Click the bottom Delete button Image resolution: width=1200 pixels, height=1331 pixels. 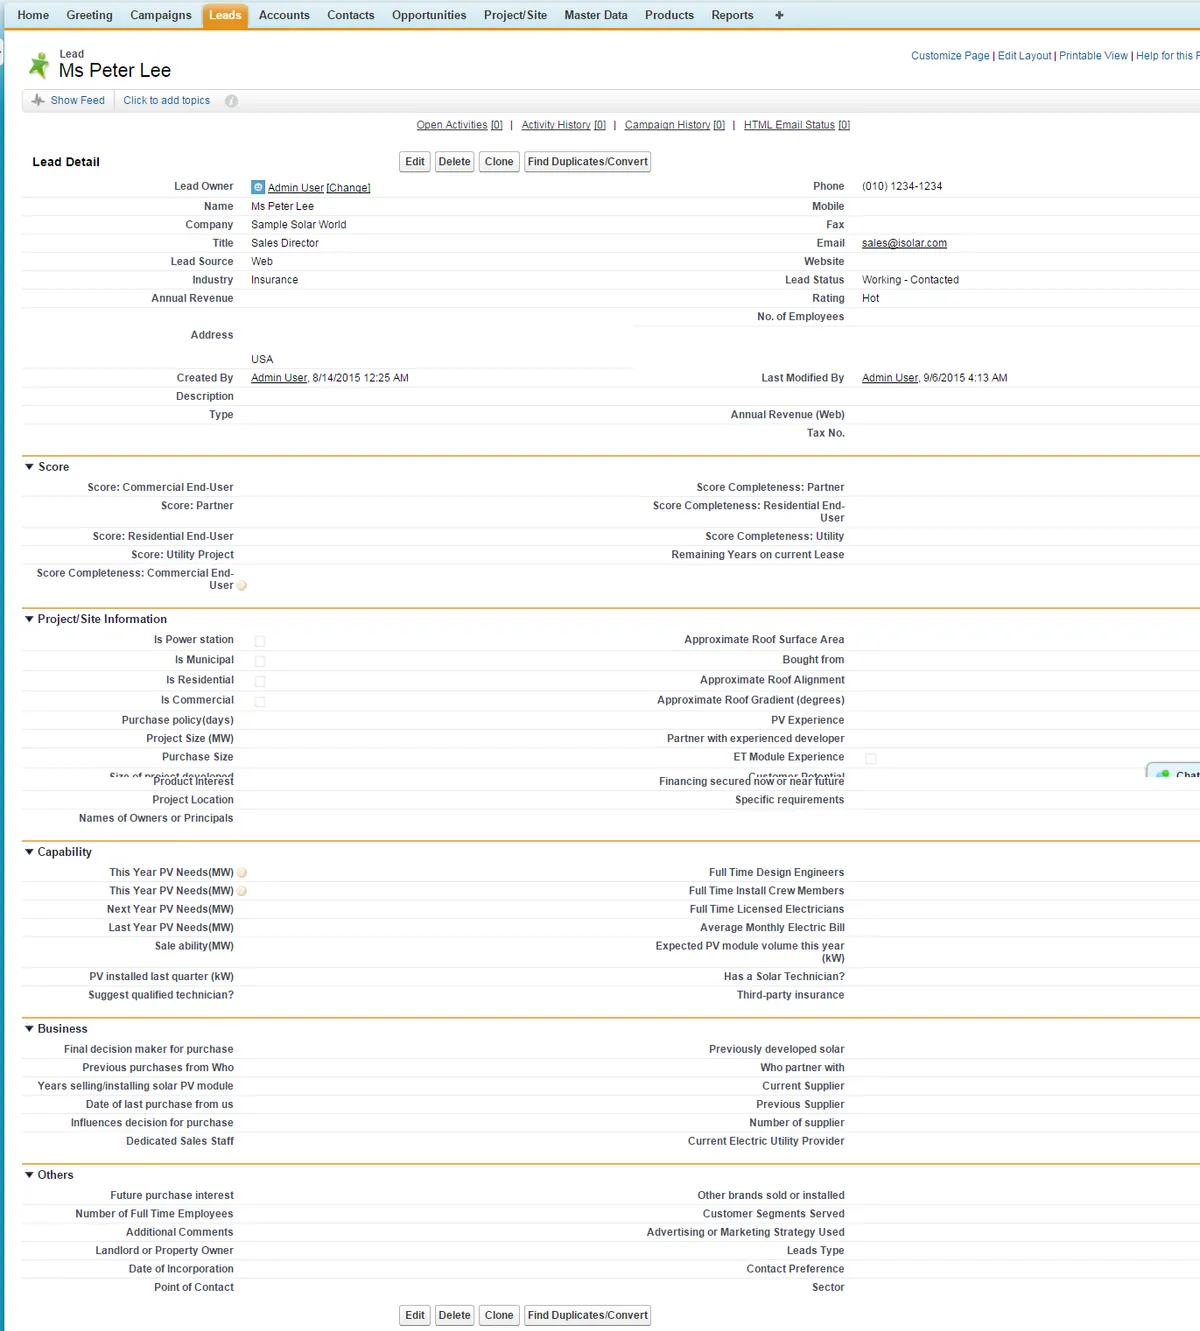coord(454,1315)
